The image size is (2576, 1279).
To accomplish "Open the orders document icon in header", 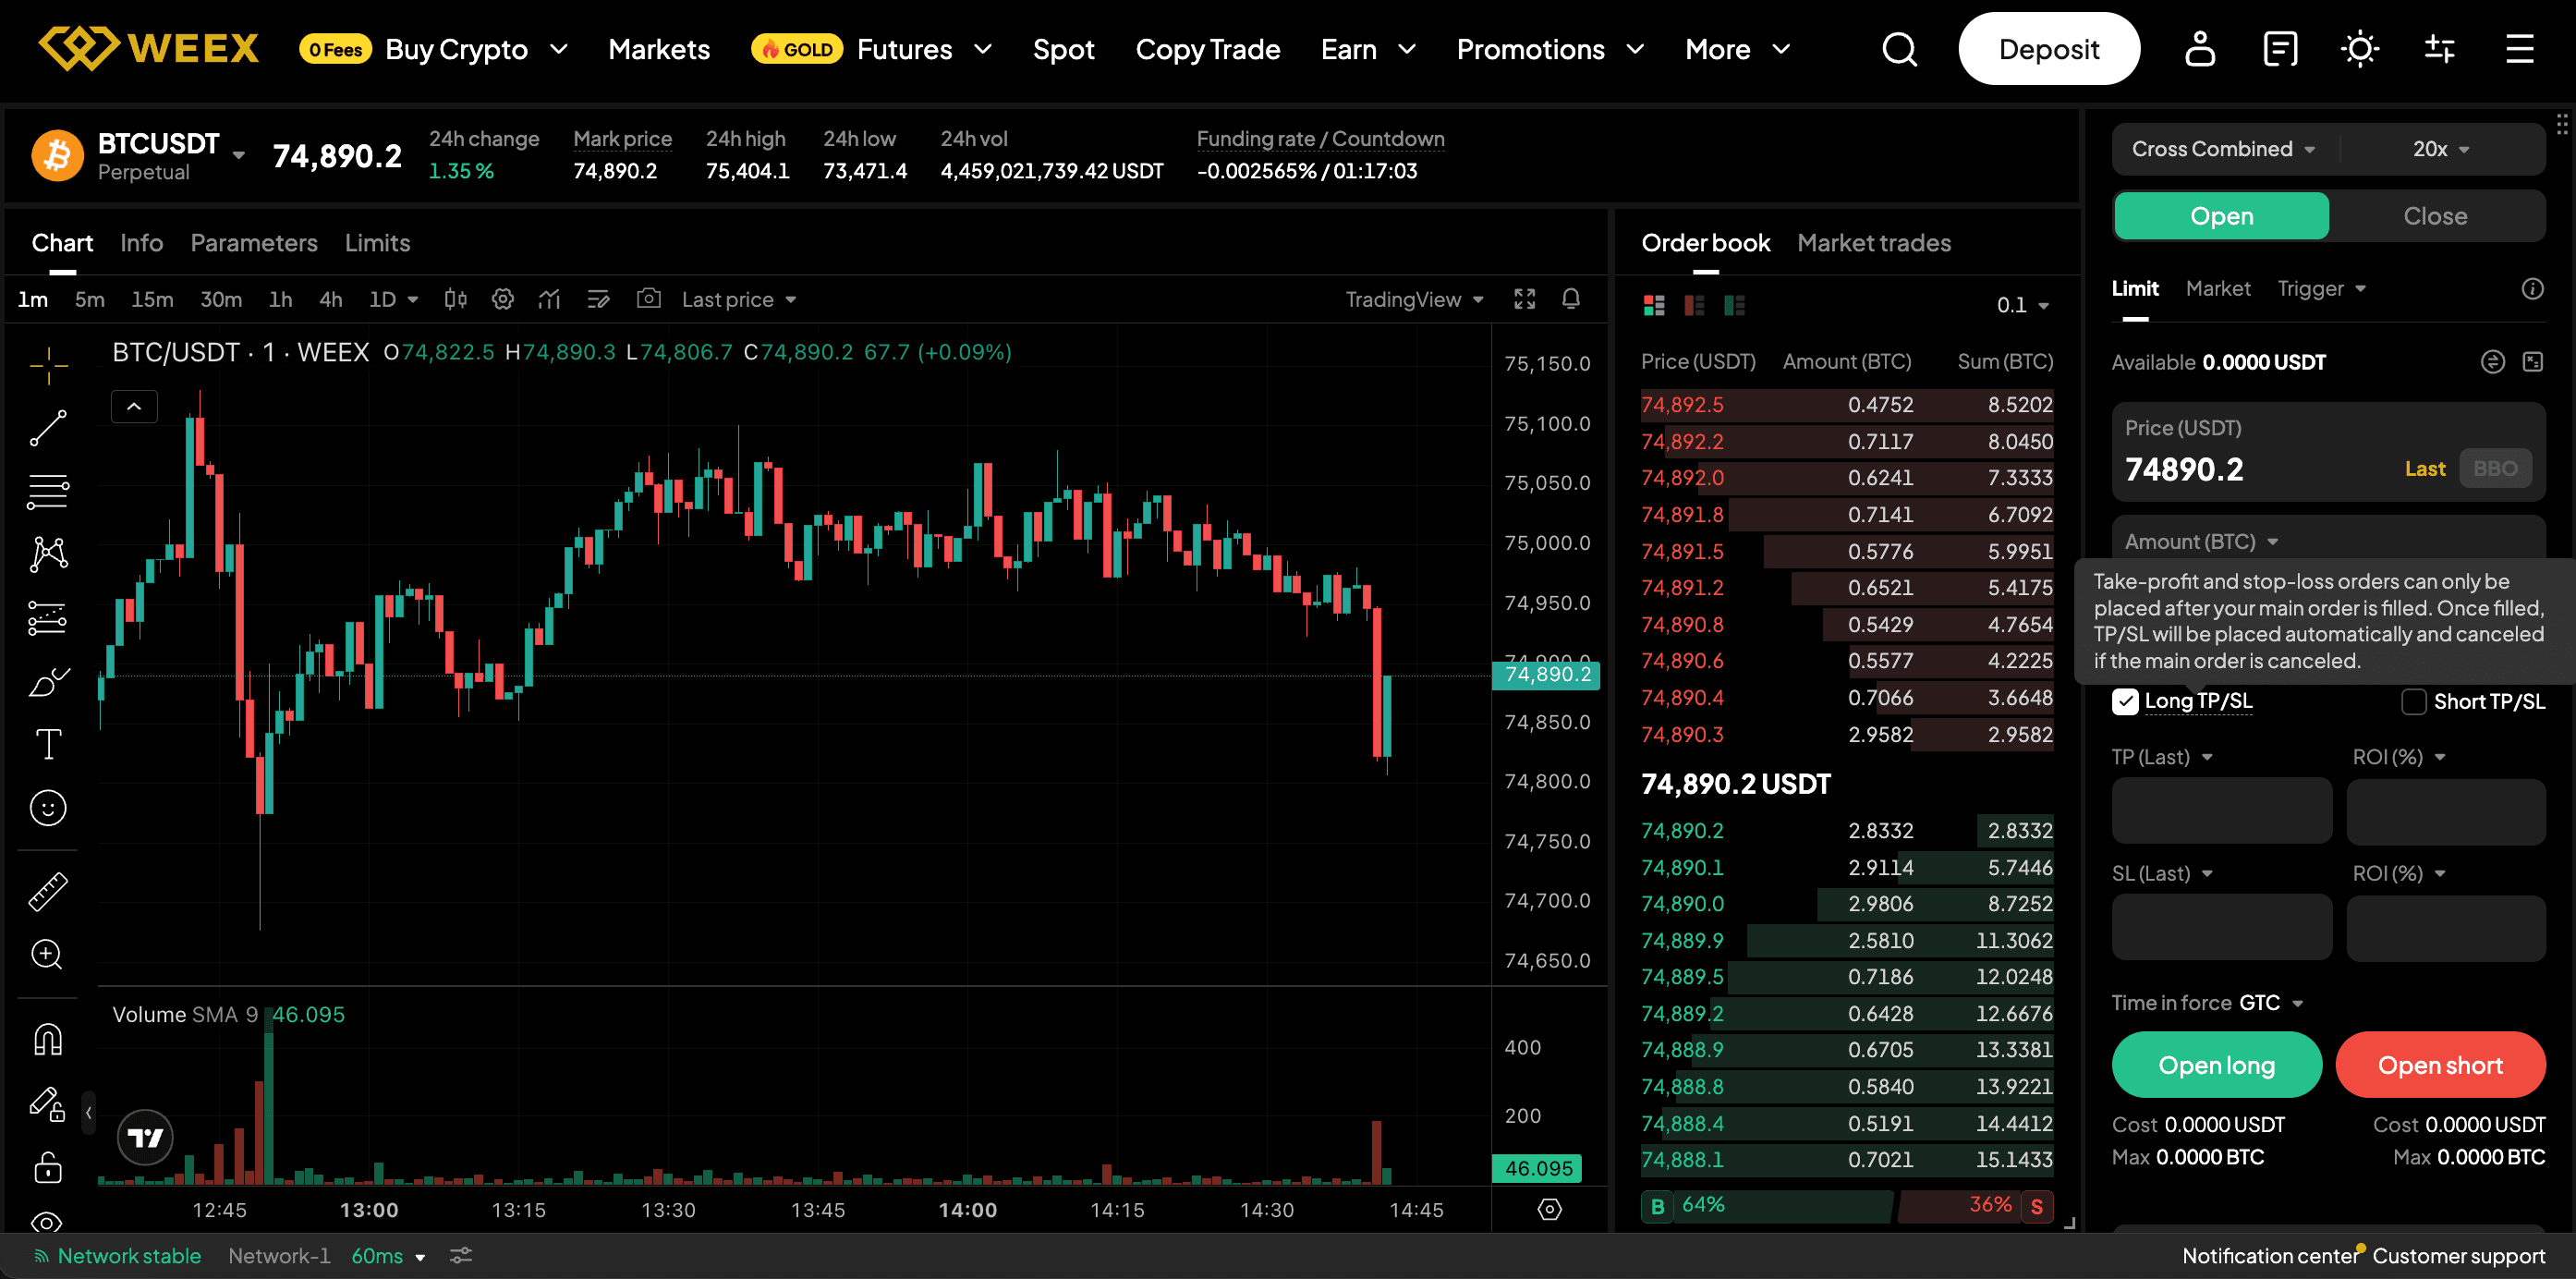I will [2280, 49].
